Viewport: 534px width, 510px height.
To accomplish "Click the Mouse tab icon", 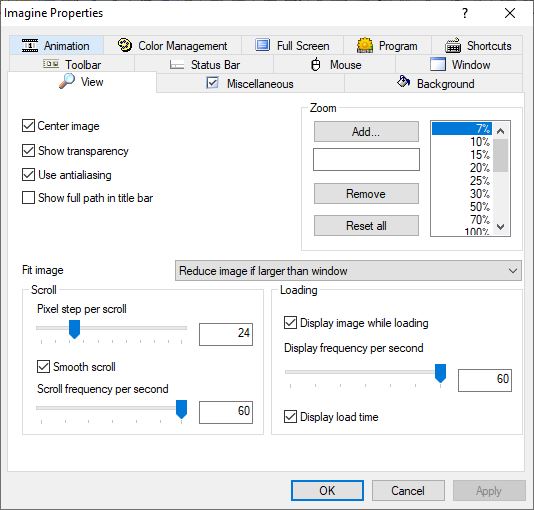I will (316, 64).
